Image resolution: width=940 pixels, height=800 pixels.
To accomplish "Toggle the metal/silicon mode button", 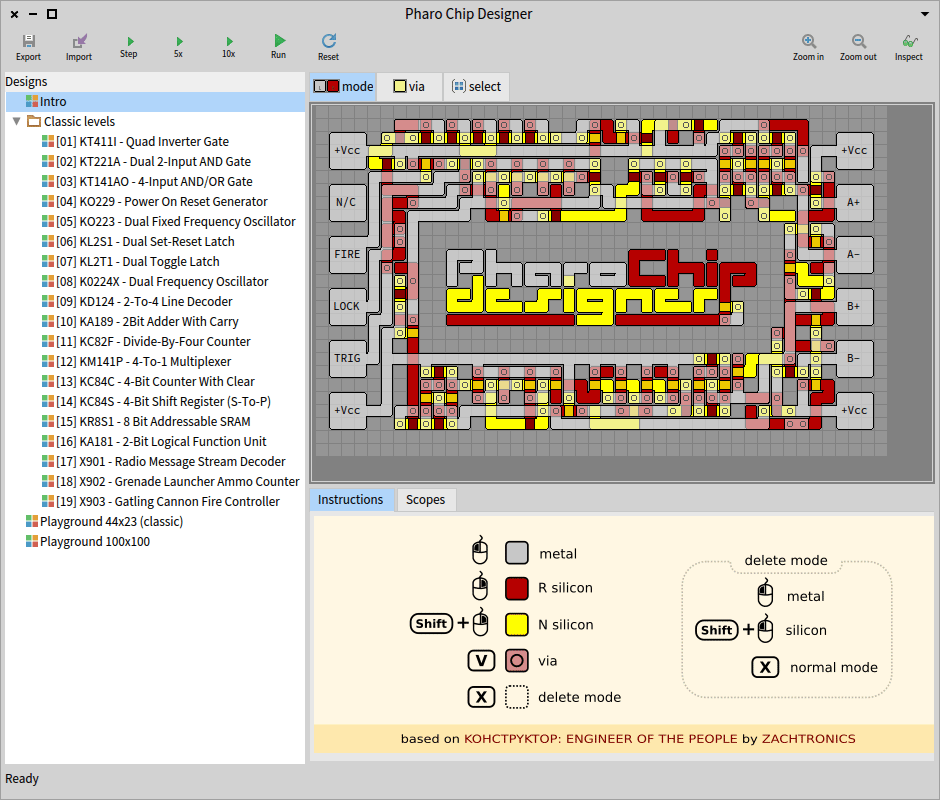I will coord(344,86).
